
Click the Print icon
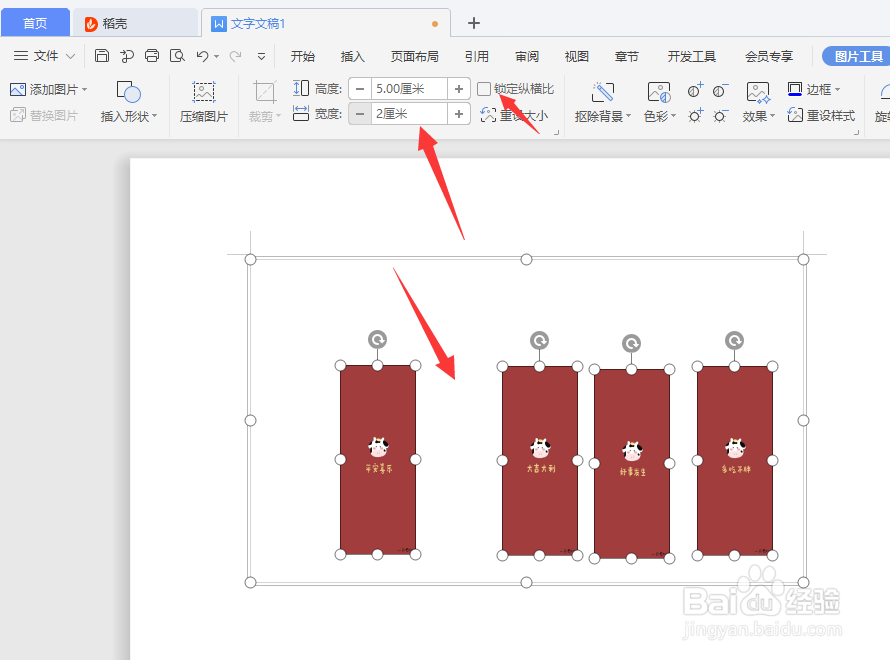152,56
